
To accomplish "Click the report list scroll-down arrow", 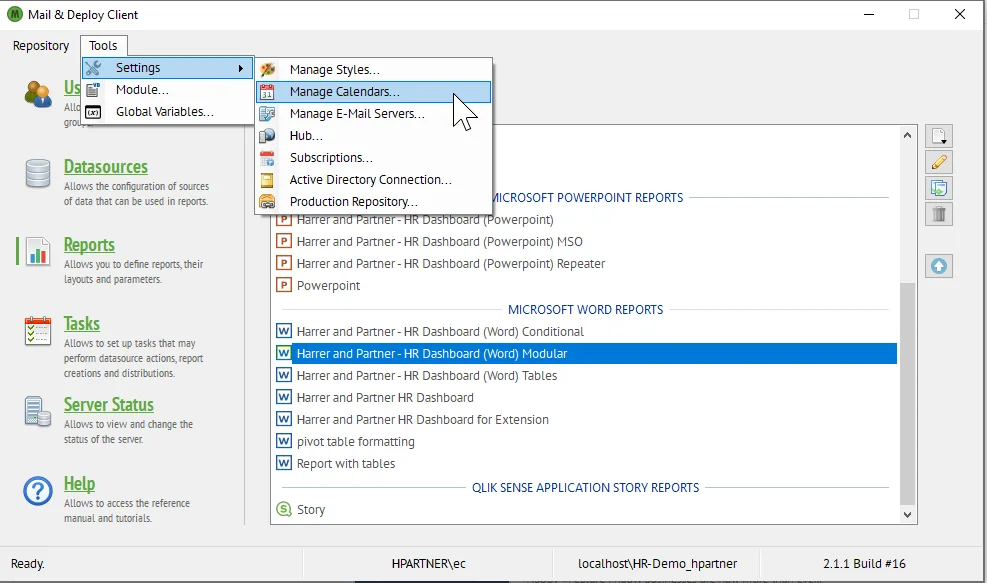I will click(x=907, y=514).
